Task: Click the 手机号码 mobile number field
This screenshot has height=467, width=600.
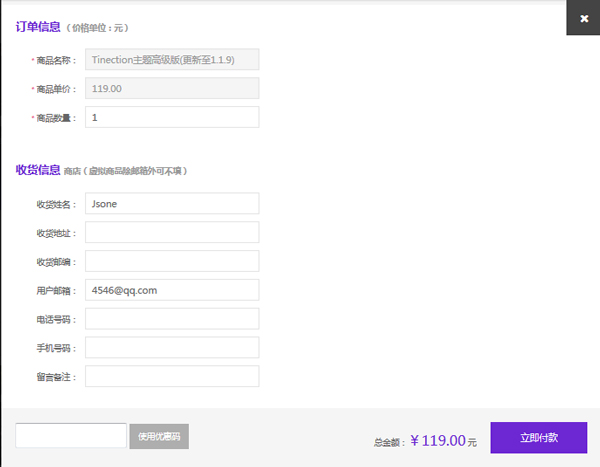Action: tap(172, 348)
